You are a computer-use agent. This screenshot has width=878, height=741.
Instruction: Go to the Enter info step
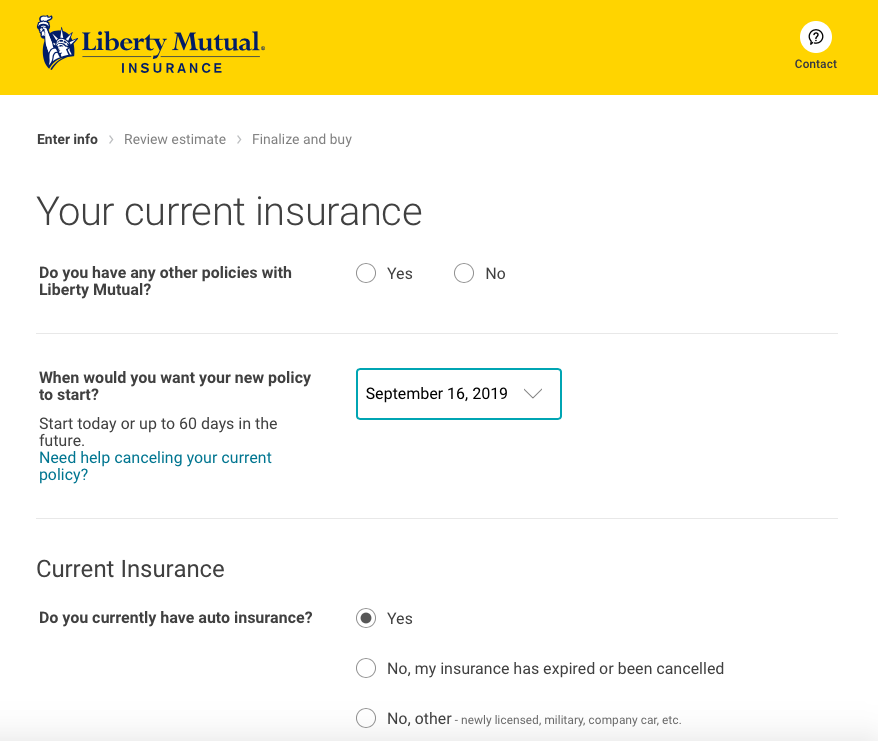(67, 140)
